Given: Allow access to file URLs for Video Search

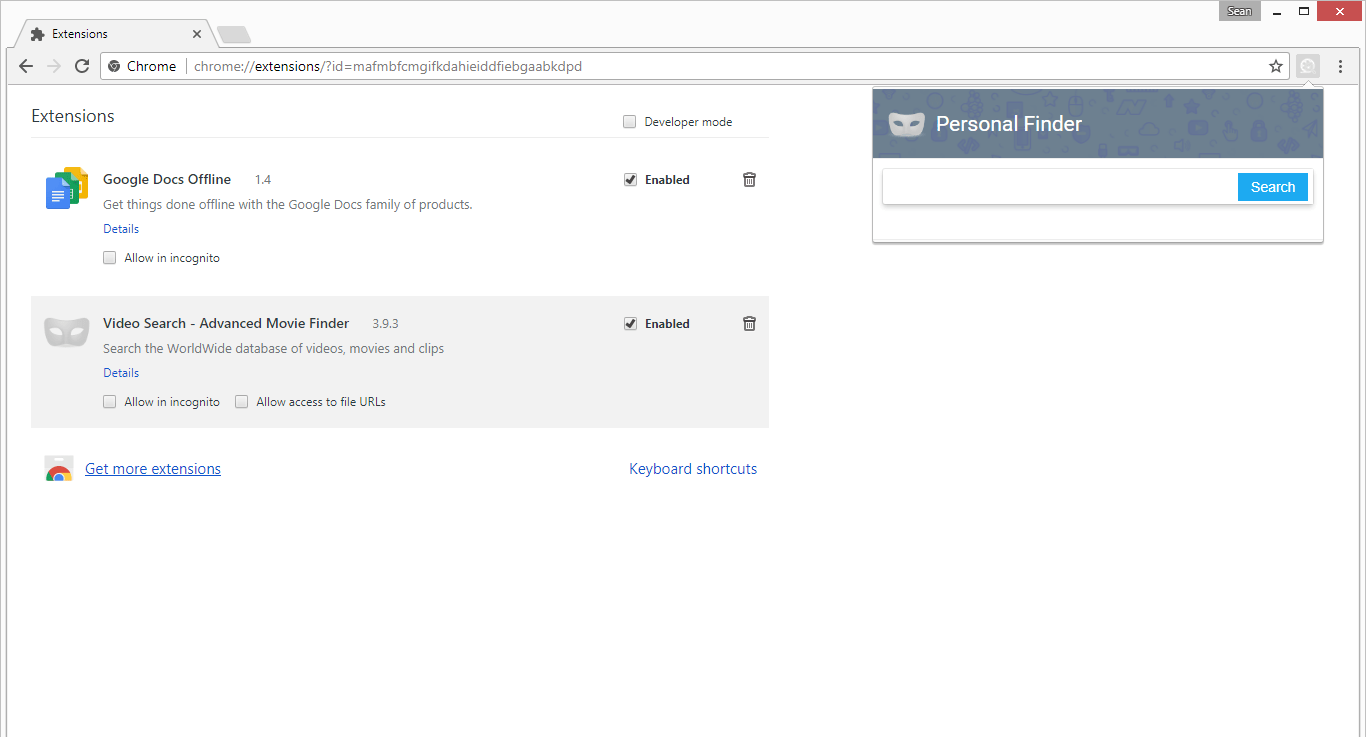Looking at the screenshot, I should 241,401.
